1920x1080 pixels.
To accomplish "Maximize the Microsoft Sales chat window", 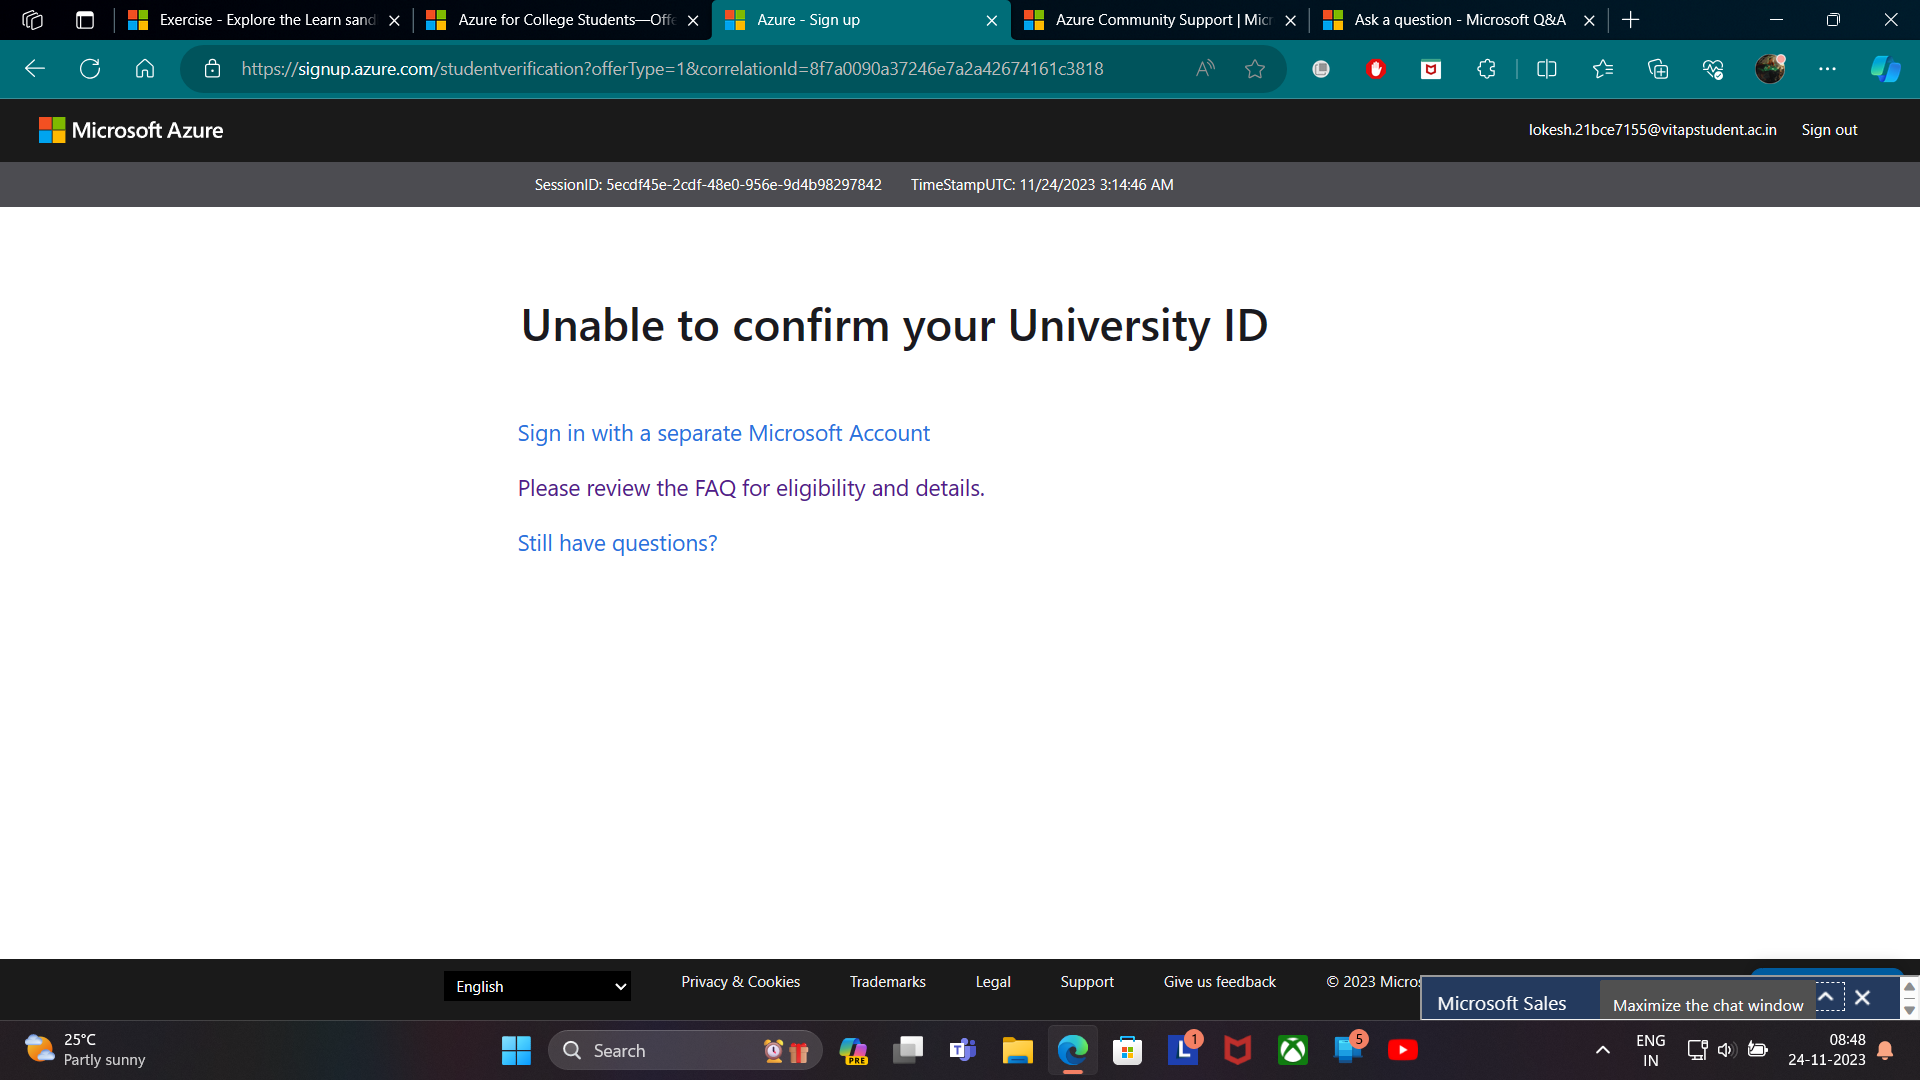I will pos(1827,998).
